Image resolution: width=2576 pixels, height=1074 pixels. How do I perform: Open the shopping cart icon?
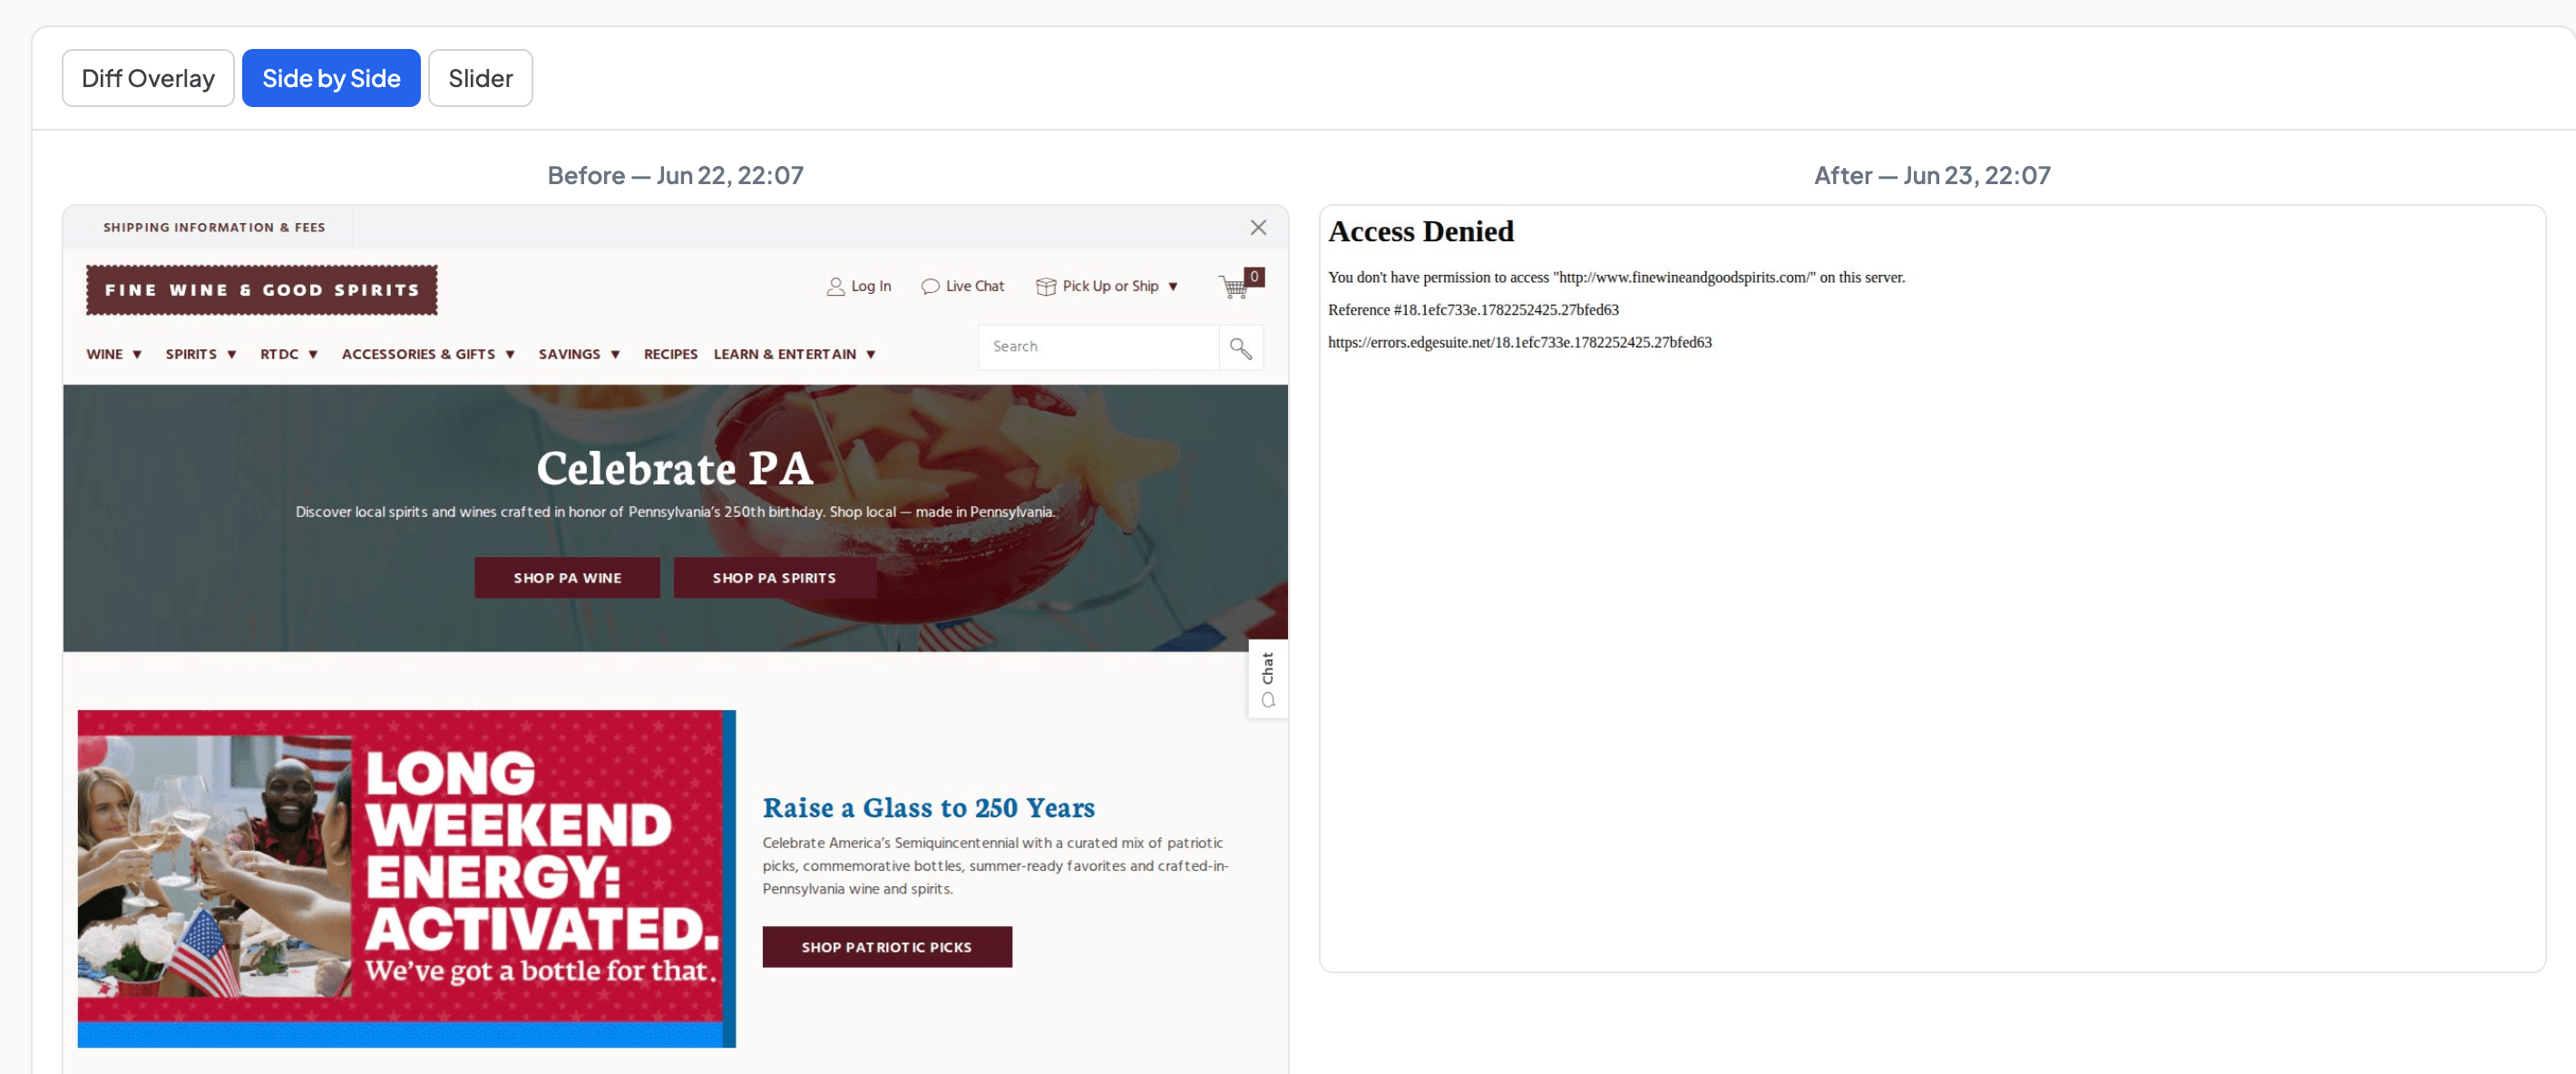1240,285
